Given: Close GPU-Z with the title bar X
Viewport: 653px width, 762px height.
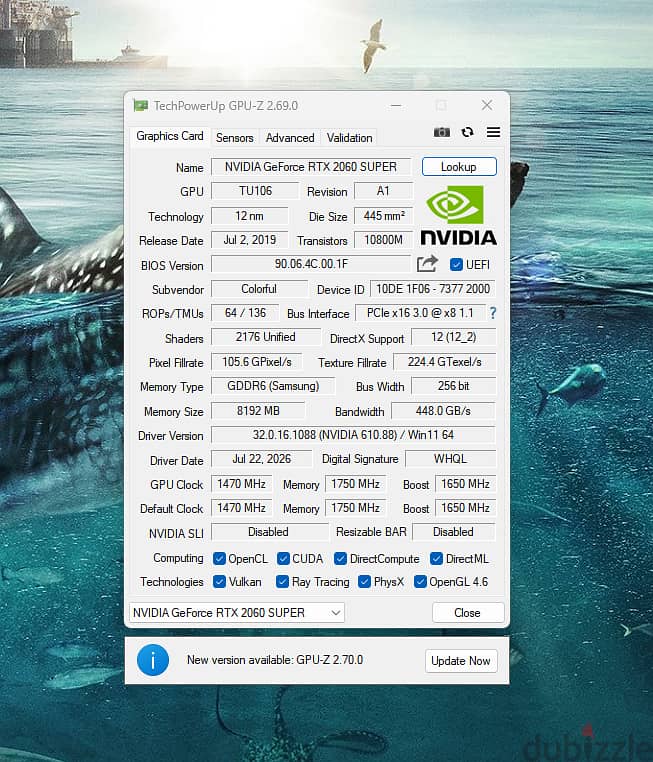Looking at the screenshot, I should 487,105.
